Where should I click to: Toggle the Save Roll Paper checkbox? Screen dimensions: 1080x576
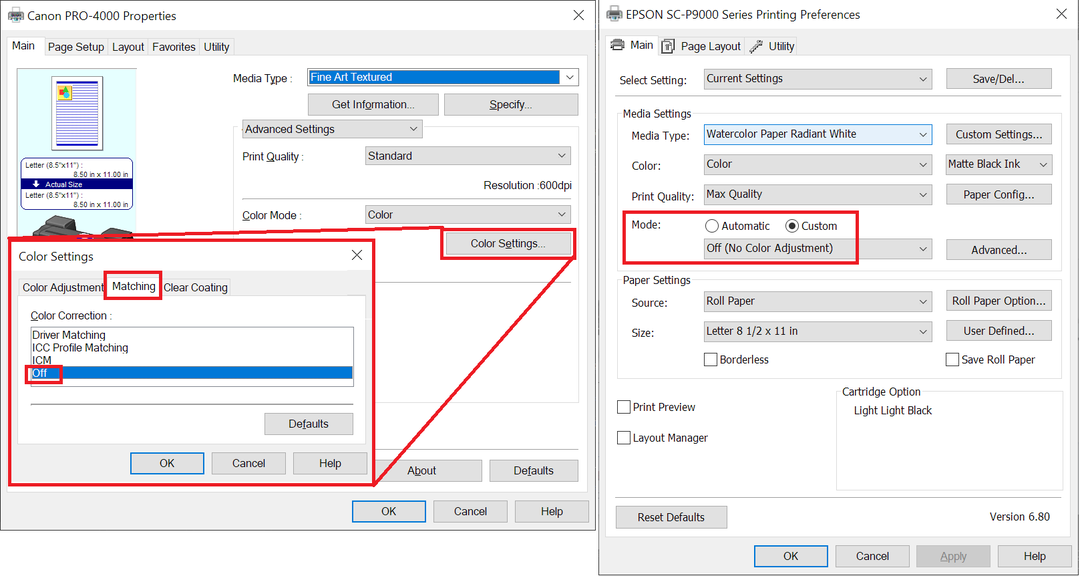[952, 359]
